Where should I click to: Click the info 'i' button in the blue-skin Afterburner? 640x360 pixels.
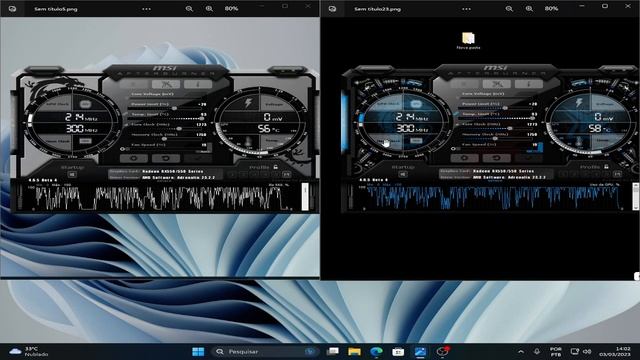click(529, 84)
